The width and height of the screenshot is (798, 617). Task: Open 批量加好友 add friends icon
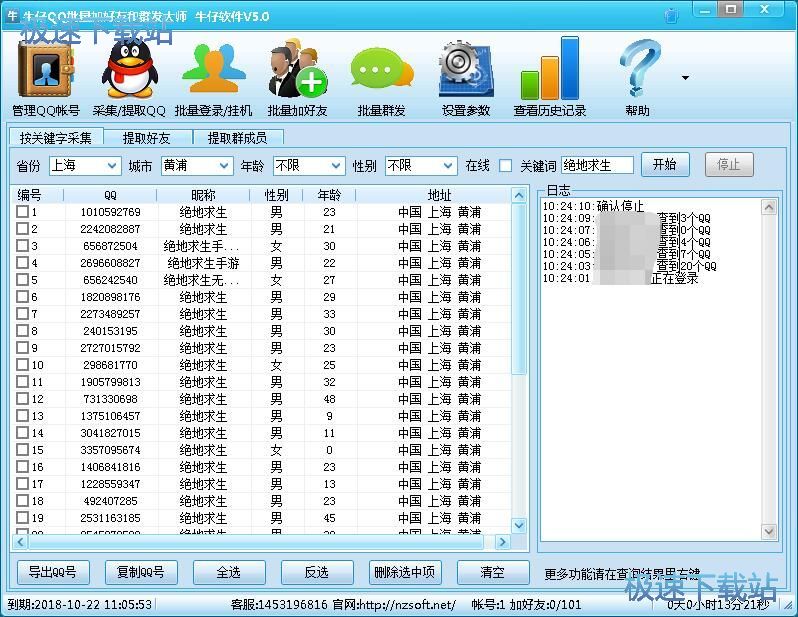(x=297, y=69)
